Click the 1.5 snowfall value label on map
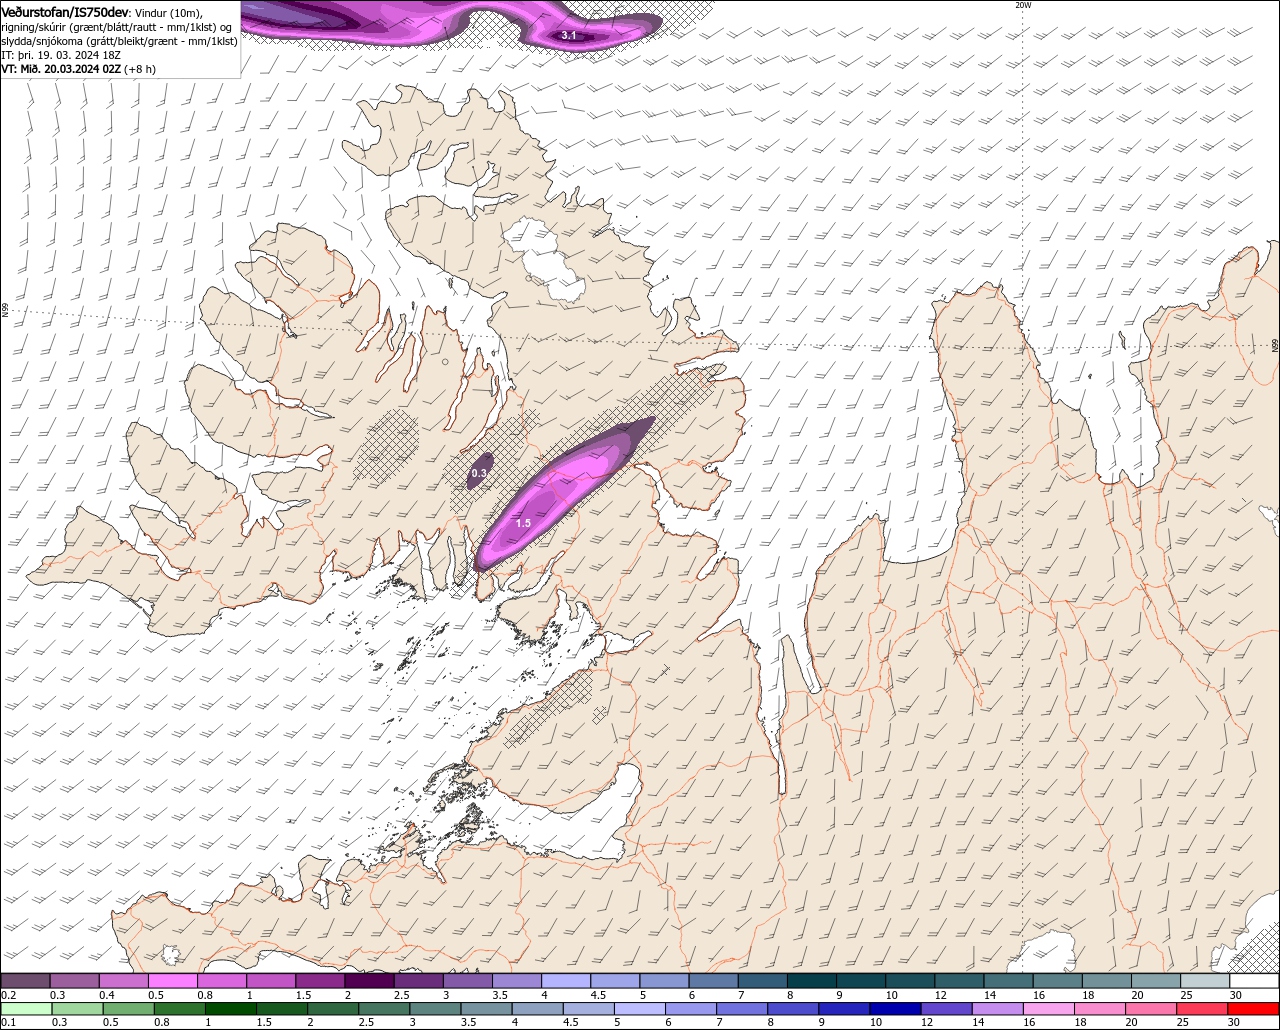This screenshot has height=1030, width=1280. pos(523,523)
